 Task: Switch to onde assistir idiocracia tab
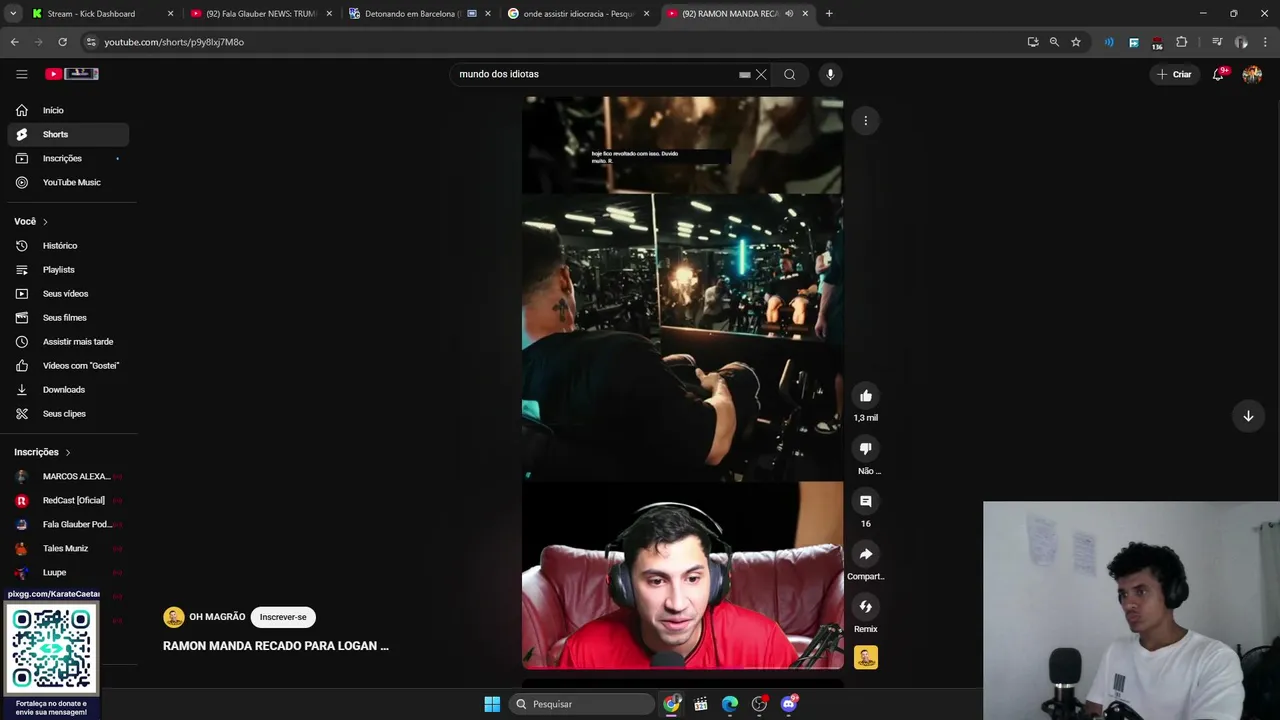(x=578, y=14)
